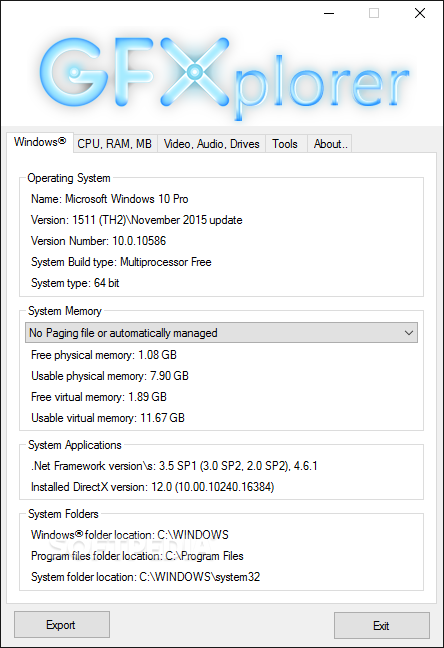444x648 pixels.
Task: Open the About.. tab
Action: [x=330, y=144]
